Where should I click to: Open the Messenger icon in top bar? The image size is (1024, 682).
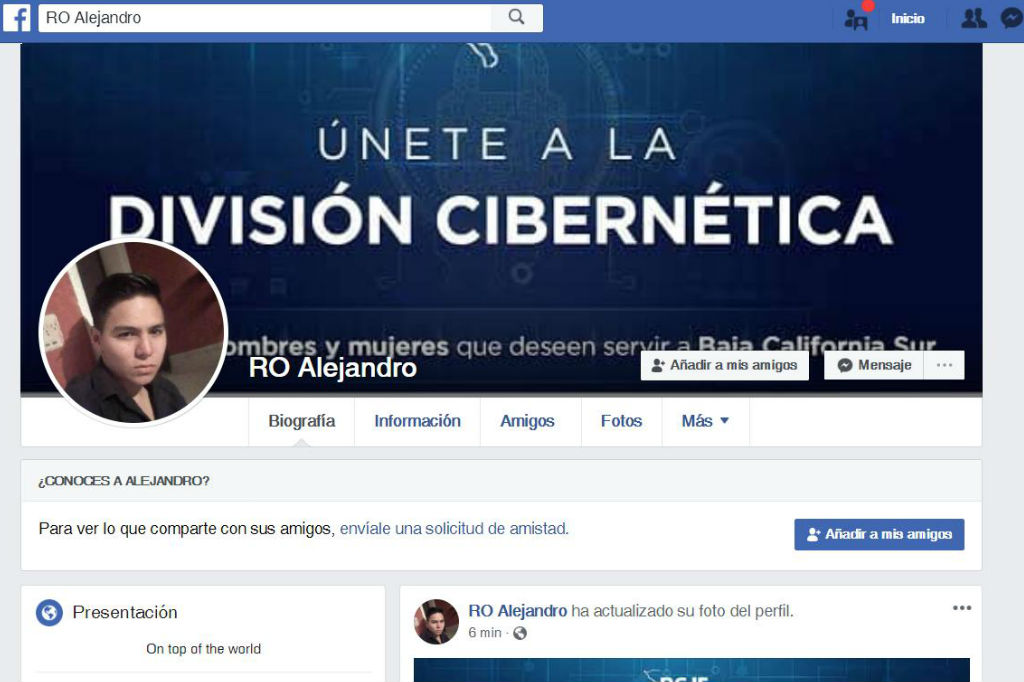[x=1012, y=18]
